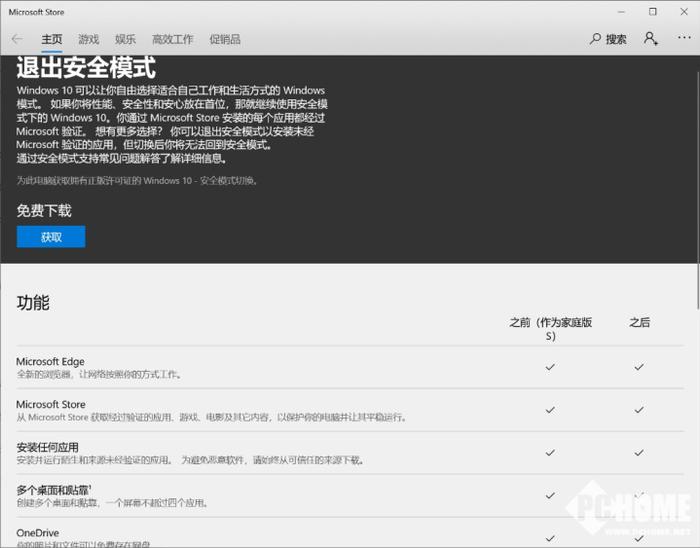Image resolution: width=700 pixels, height=548 pixels.
Task: Click the blue 获取 button
Action: (51, 237)
